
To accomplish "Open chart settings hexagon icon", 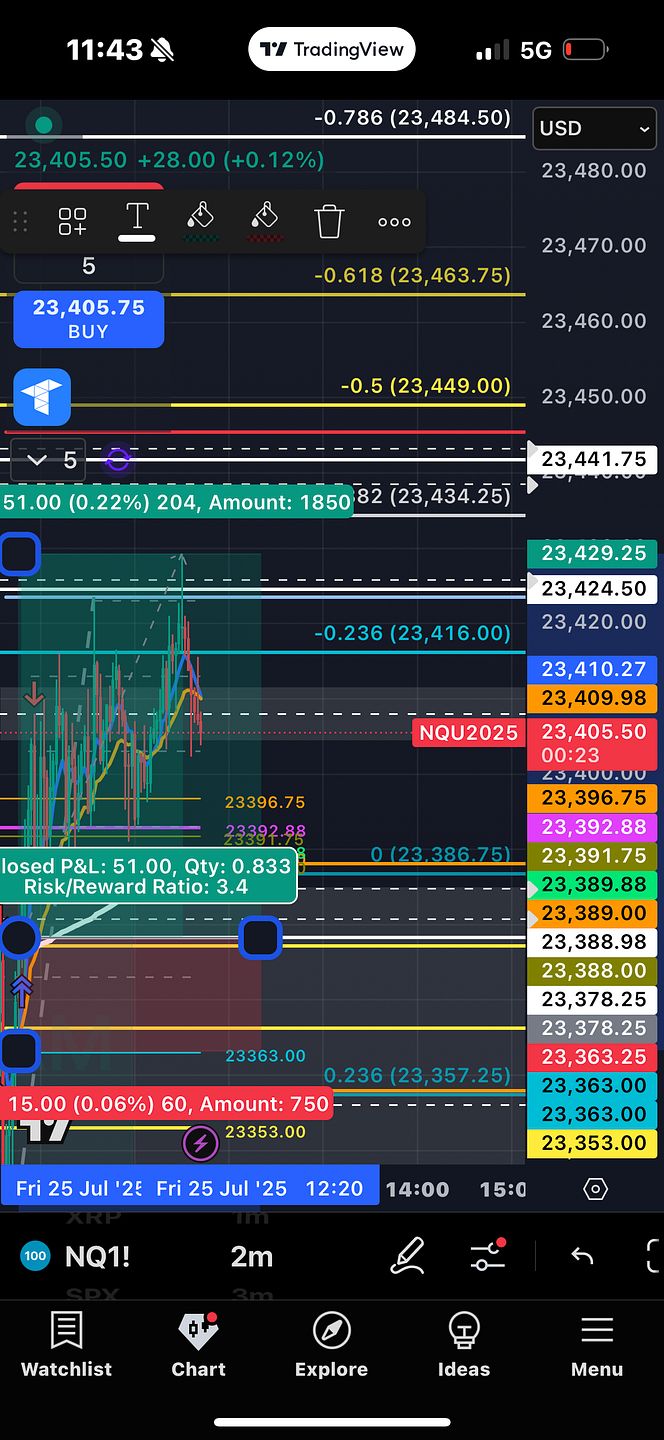I will (x=595, y=1189).
